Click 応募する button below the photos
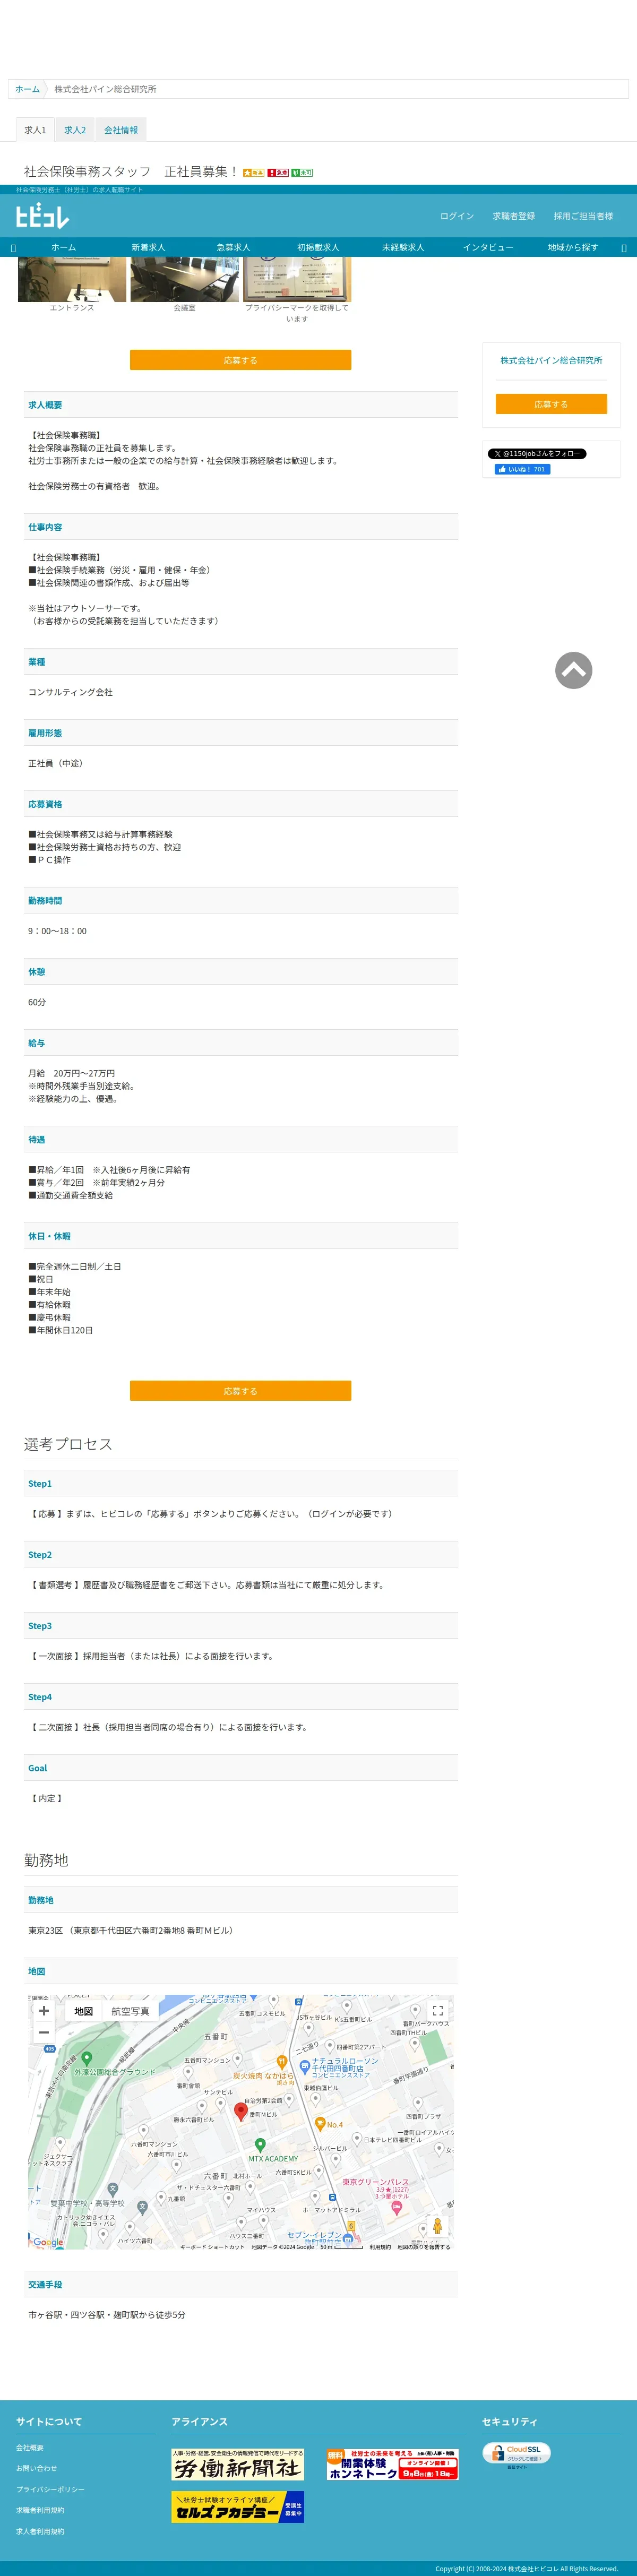The width and height of the screenshot is (637, 2576). tap(240, 360)
